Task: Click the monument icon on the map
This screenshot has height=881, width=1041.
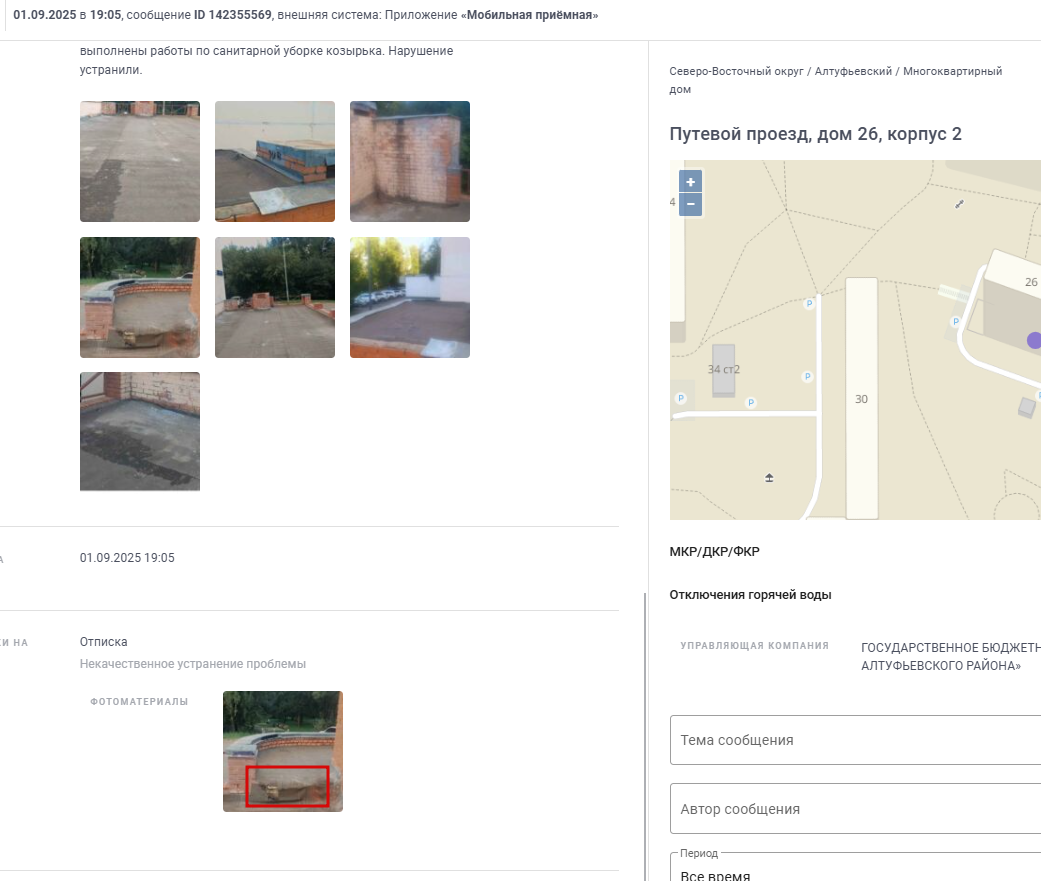Action: coord(769,478)
